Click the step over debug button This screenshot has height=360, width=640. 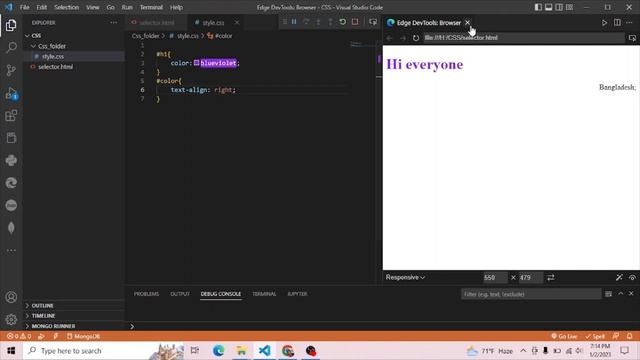306,22
